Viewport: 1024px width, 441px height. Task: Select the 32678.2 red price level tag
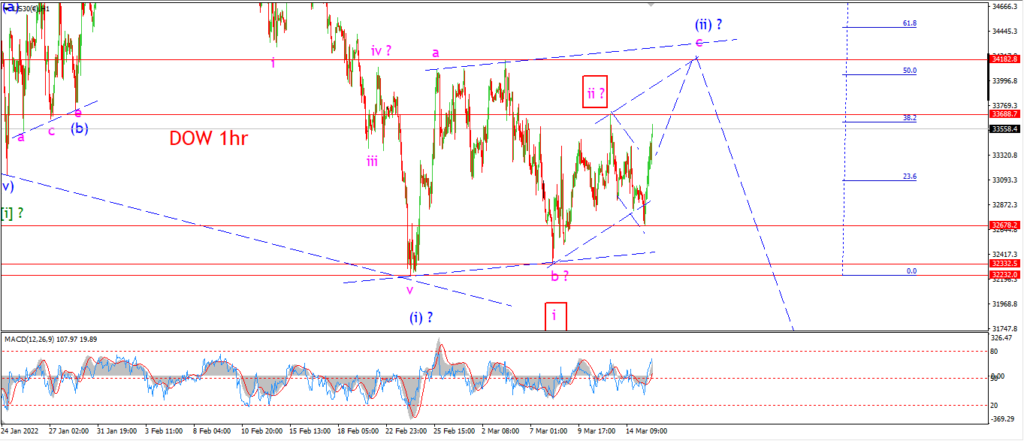(1006, 225)
